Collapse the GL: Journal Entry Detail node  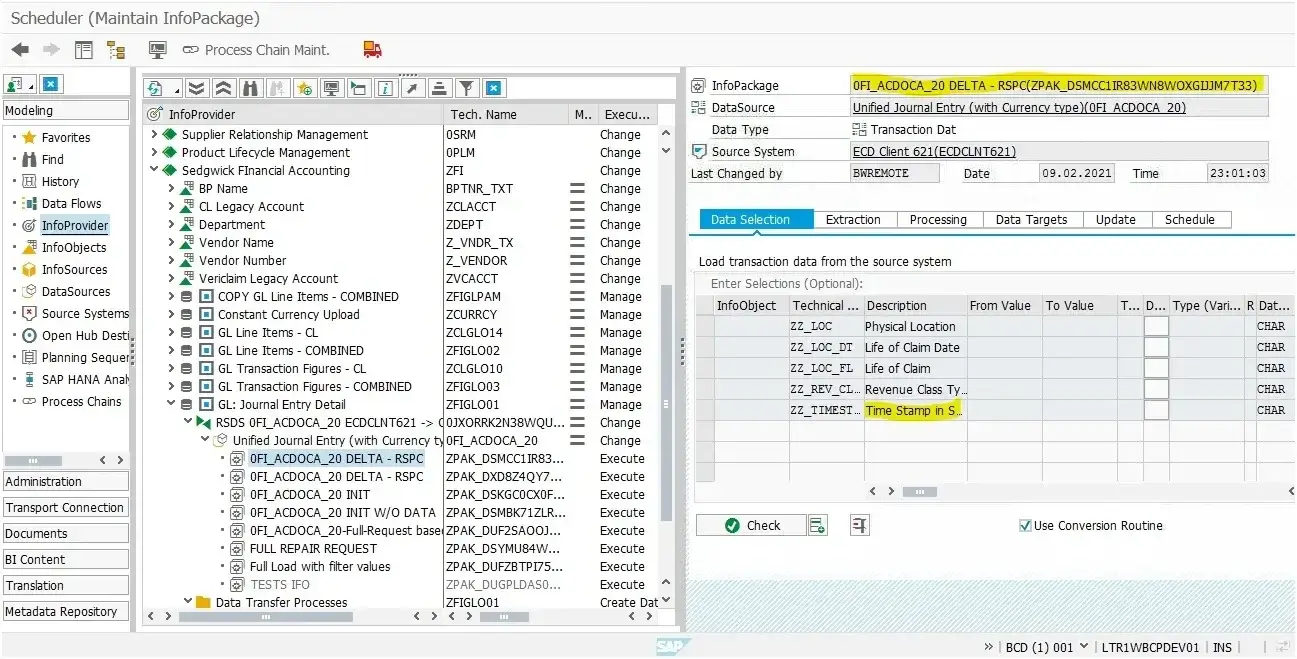coord(171,405)
